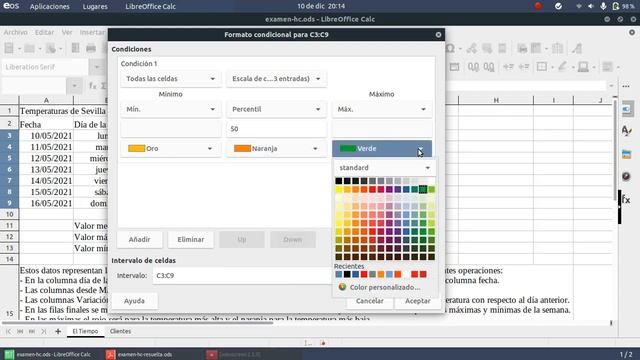Viewport: 640px width, 360px height.
Task: Pick the light green swatch at bright row end
Action: (x=431, y=189)
